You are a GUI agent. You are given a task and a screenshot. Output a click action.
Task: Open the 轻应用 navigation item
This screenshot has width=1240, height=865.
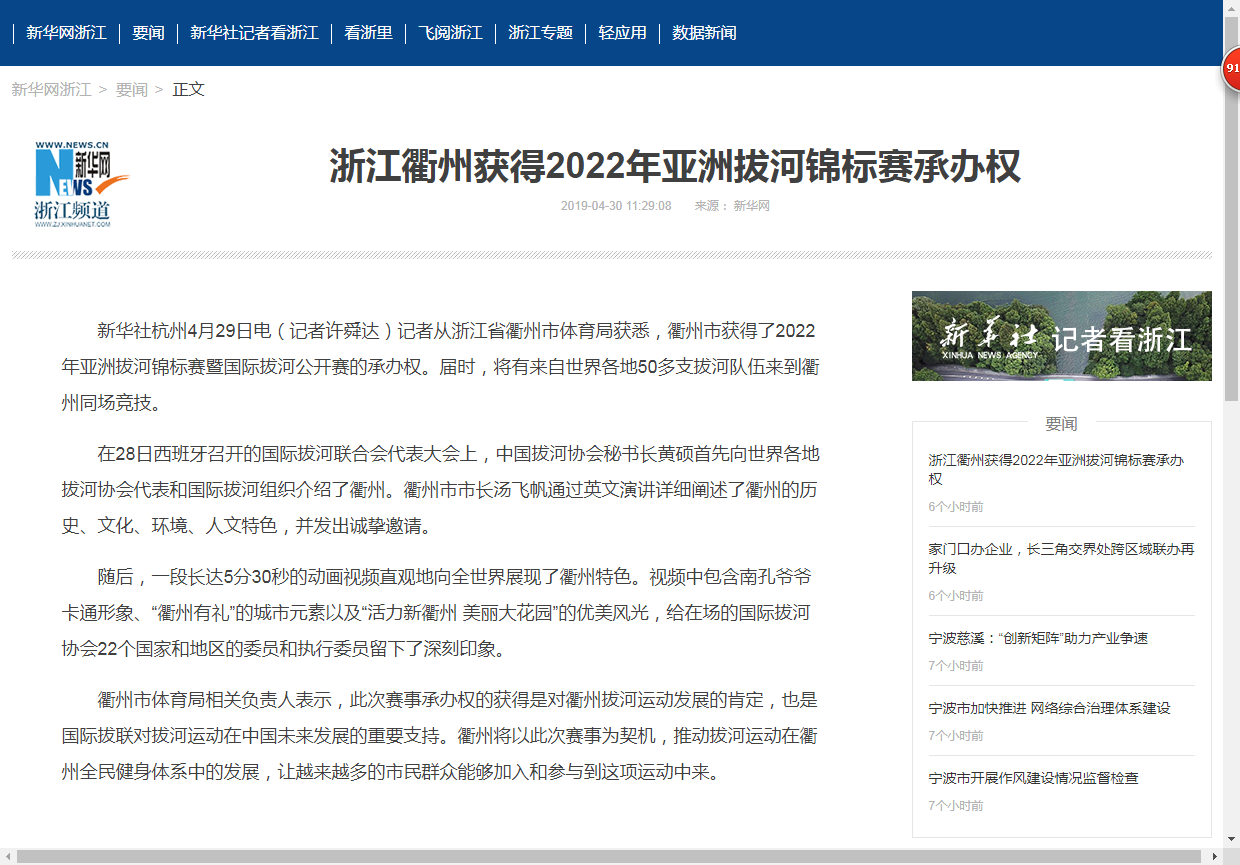point(622,33)
